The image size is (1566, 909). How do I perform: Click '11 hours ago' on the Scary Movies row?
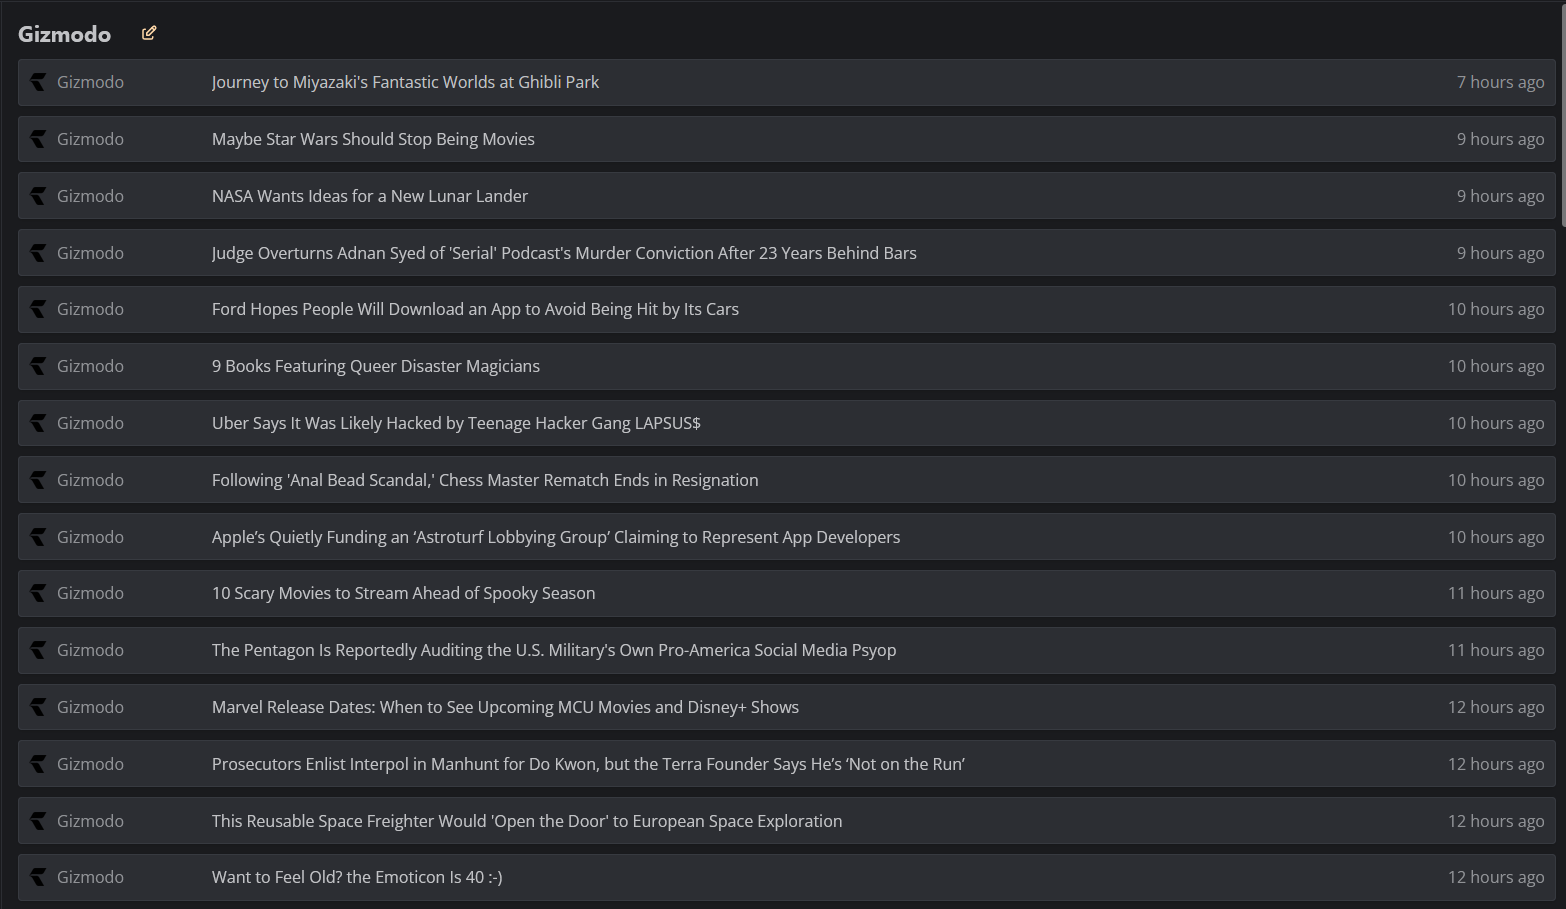1496,593
